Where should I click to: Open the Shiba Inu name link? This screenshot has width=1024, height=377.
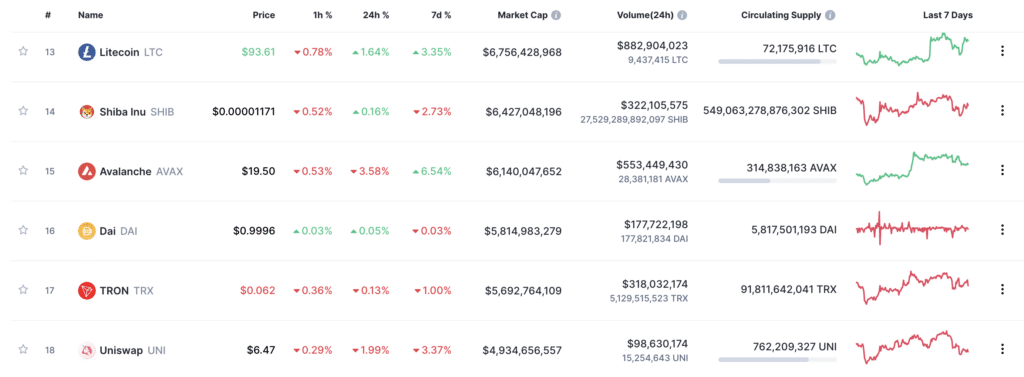[x=122, y=112]
